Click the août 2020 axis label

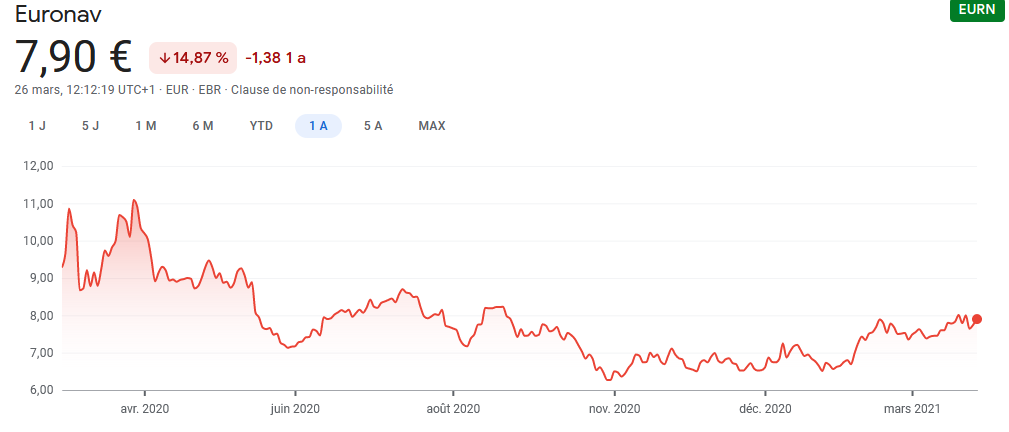click(453, 408)
